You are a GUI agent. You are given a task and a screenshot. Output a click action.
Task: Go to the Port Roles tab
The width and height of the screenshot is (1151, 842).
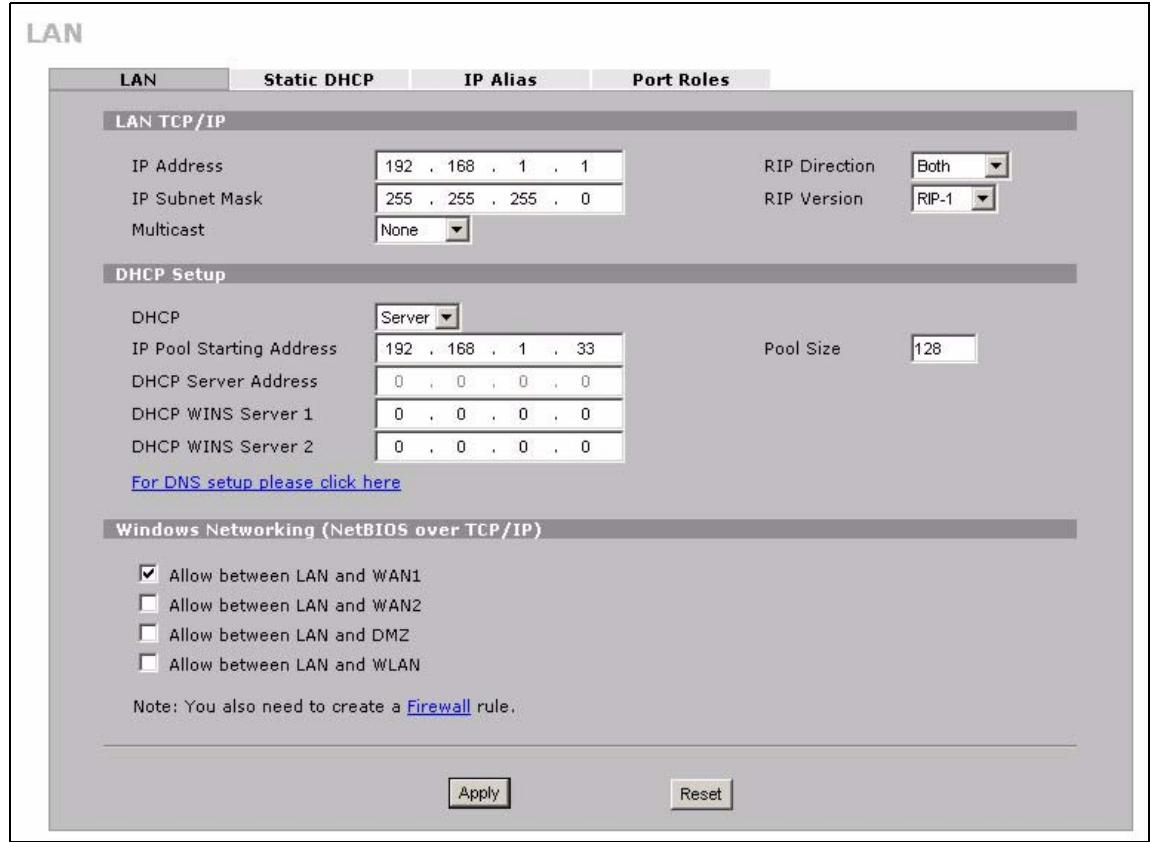tap(680, 80)
